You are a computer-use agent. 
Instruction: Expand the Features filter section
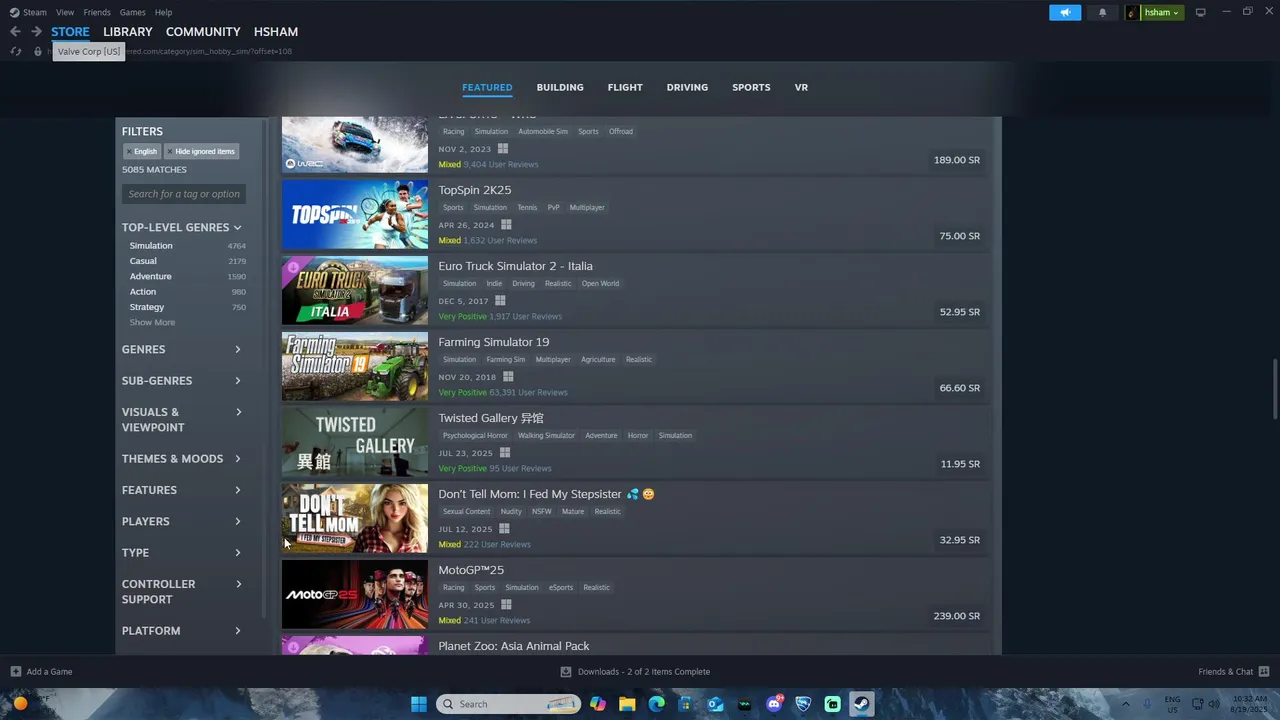tap(182, 490)
